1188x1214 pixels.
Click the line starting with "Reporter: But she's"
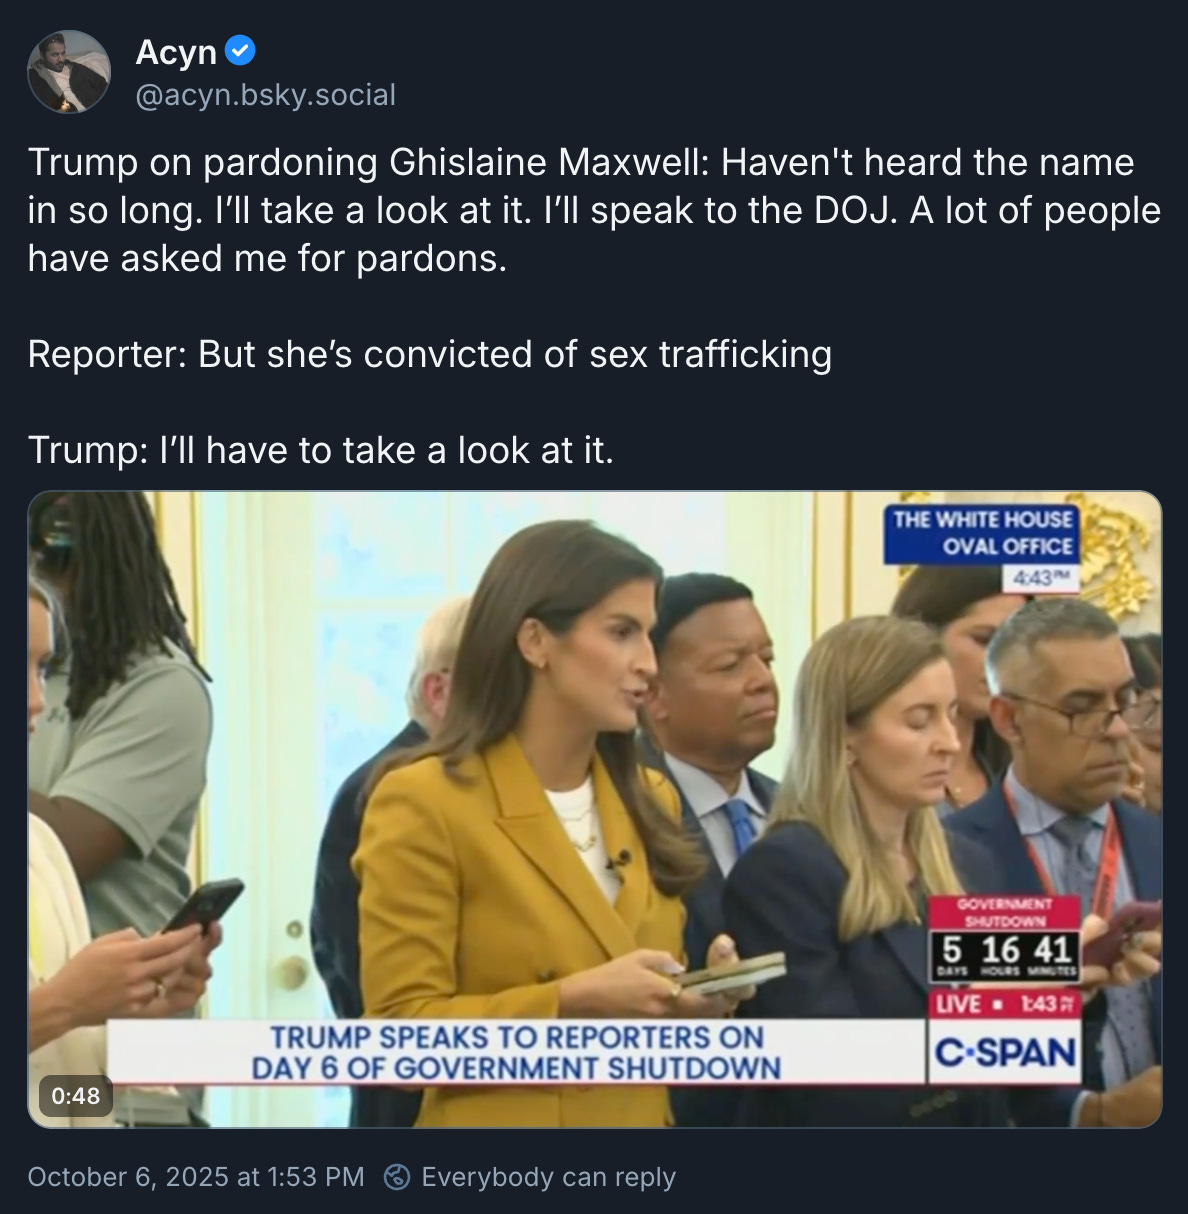430,354
